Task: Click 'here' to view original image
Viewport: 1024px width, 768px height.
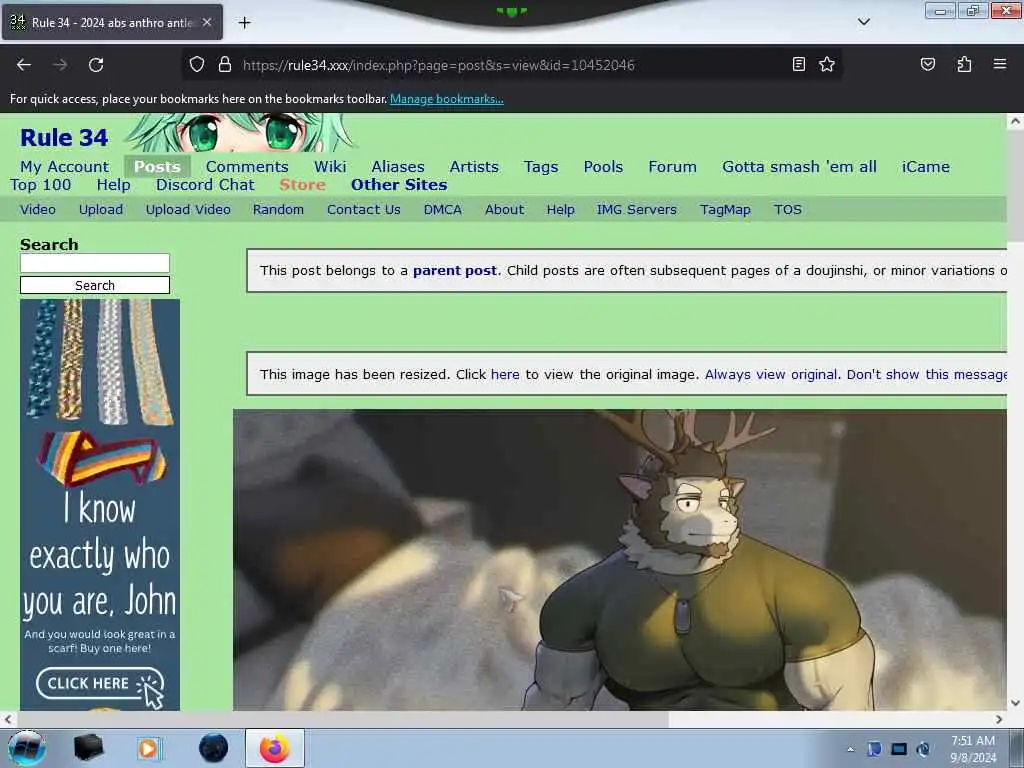Action: pyautogui.click(x=505, y=375)
